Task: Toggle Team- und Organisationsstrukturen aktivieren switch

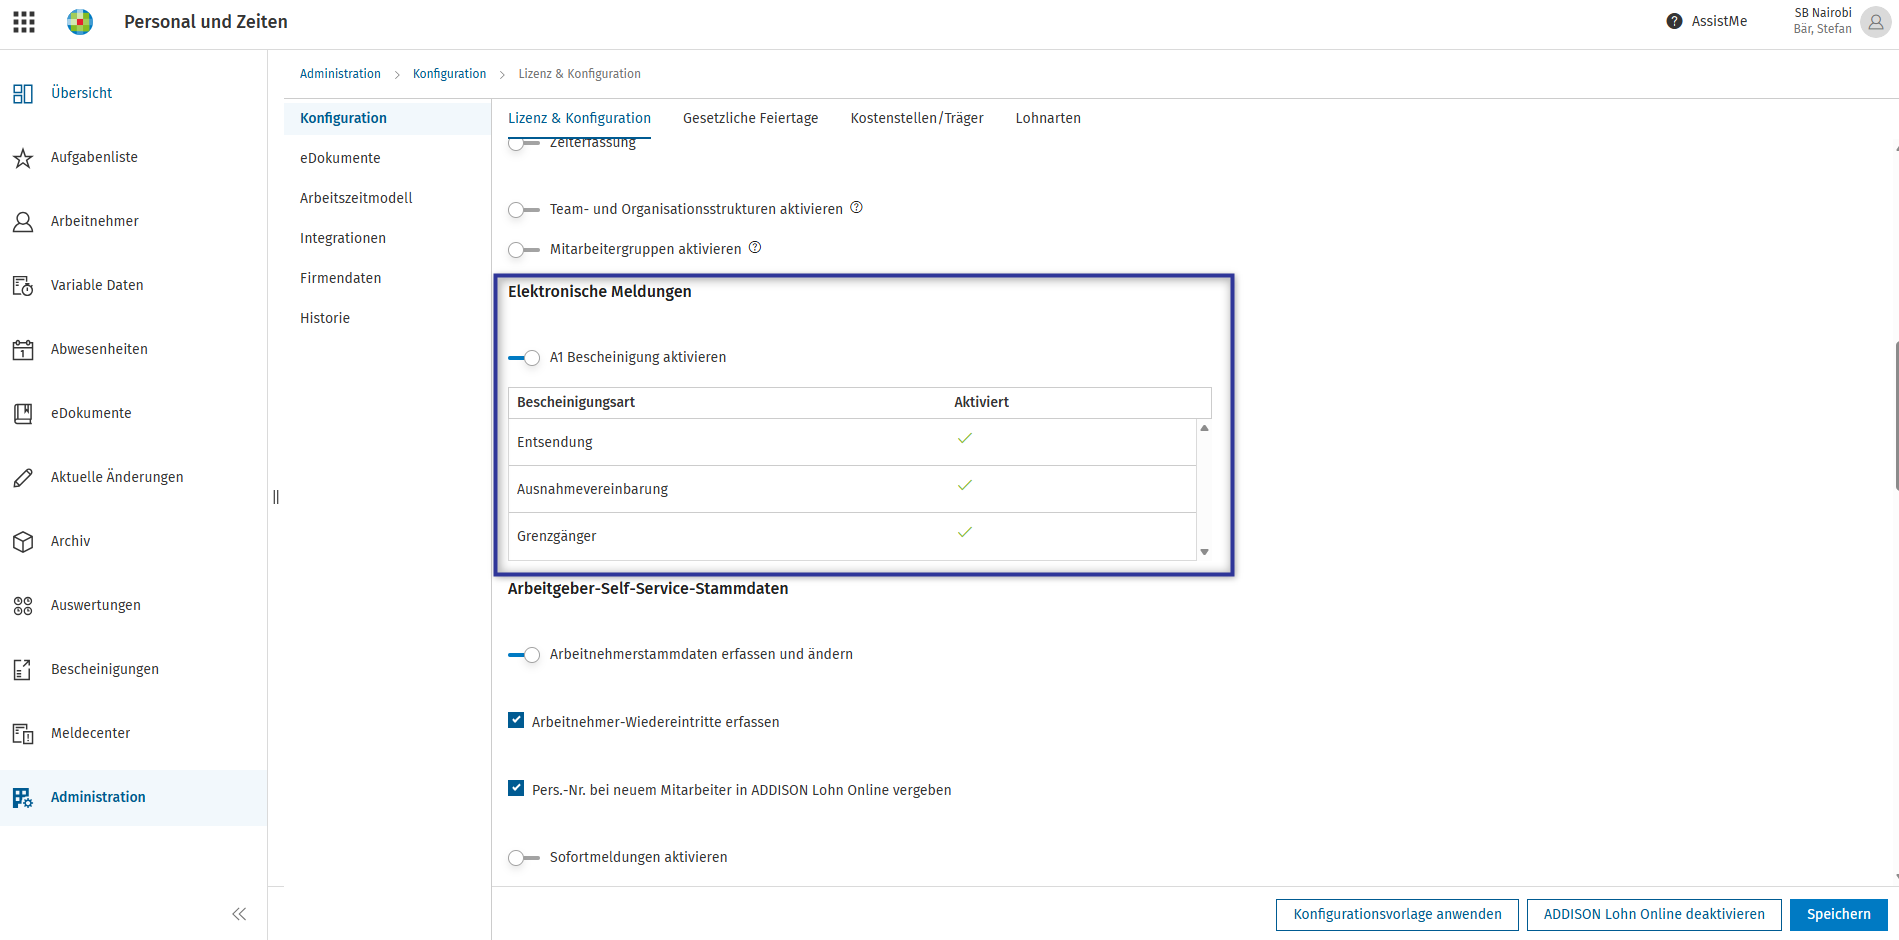Action: coord(524,210)
